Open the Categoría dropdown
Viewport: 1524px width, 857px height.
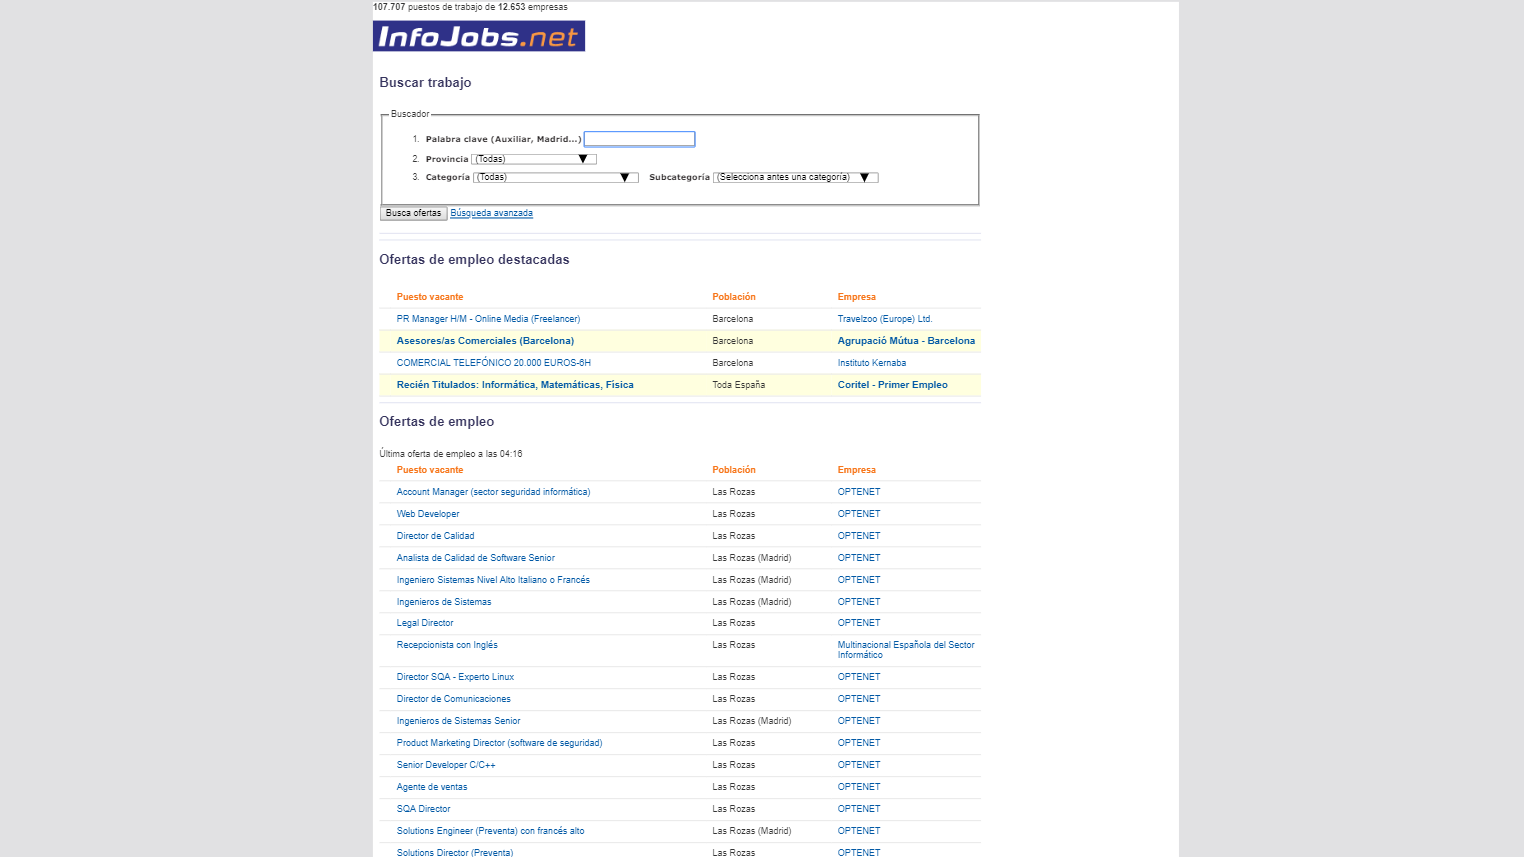pyautogui.click(x=555, y=177)
